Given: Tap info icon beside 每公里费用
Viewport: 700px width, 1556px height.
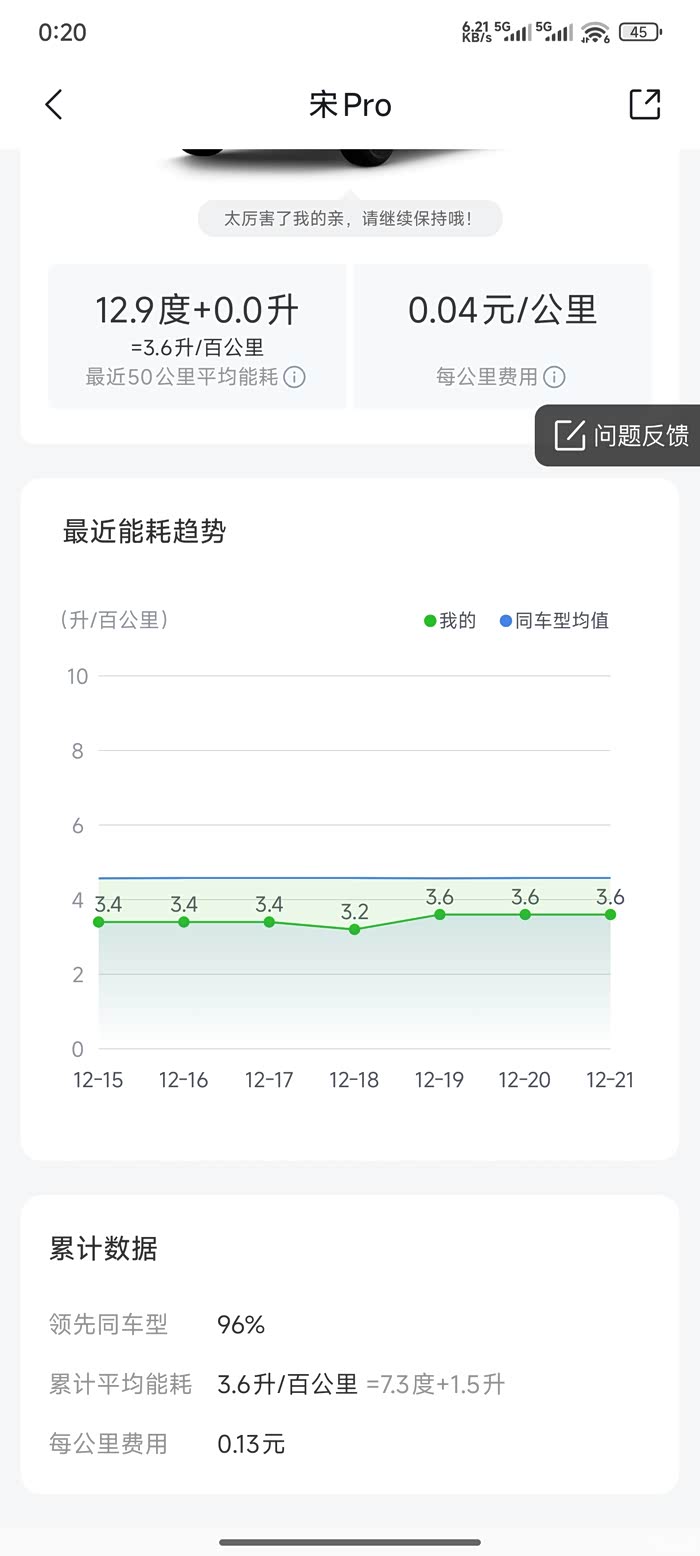Looking at the screenshot, I should 554,377.
